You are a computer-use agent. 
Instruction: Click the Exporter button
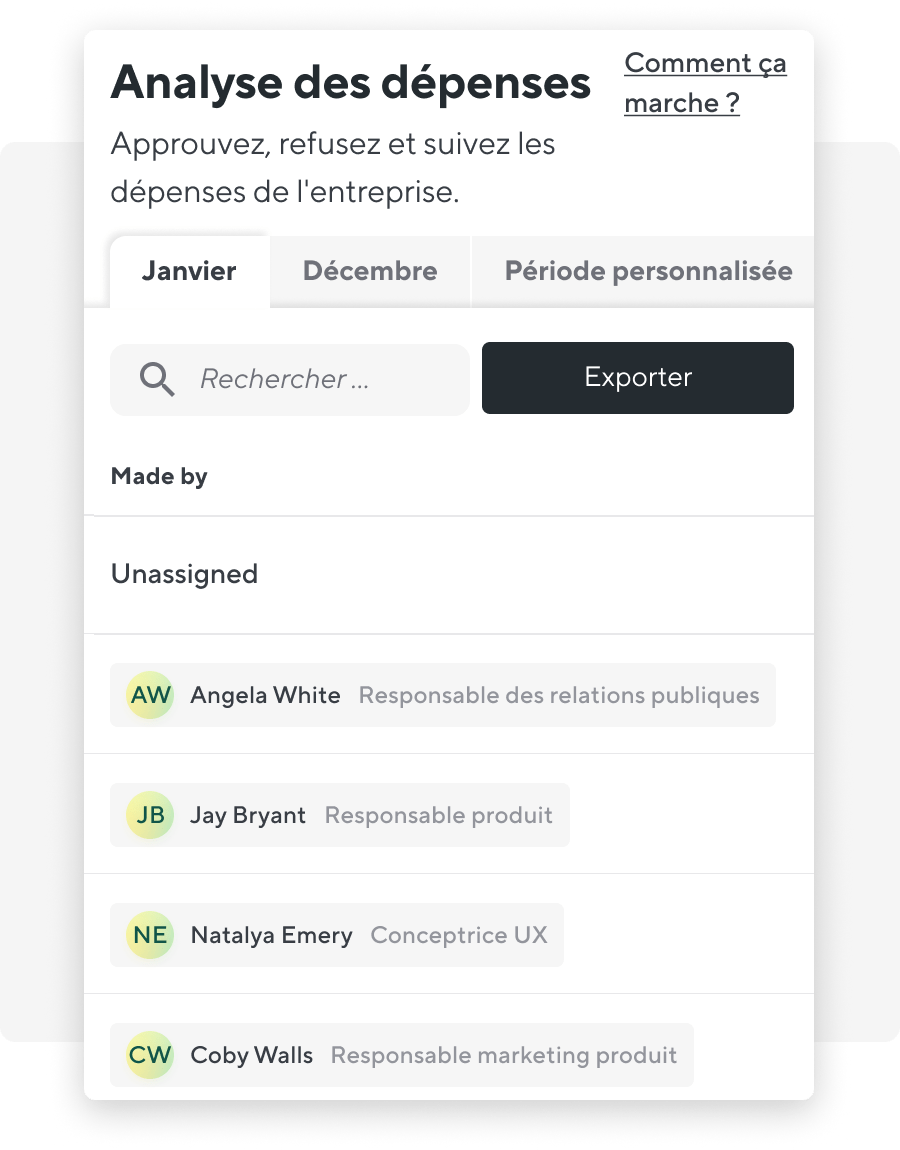637,378
